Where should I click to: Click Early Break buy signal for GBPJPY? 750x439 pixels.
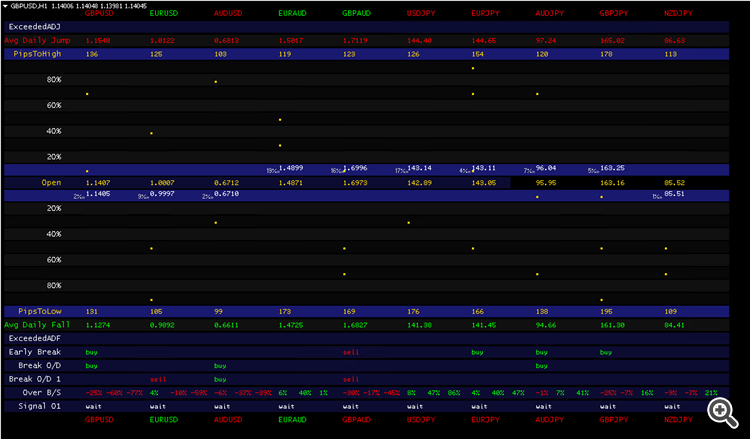pyautogui.click(x=606, y=352)
